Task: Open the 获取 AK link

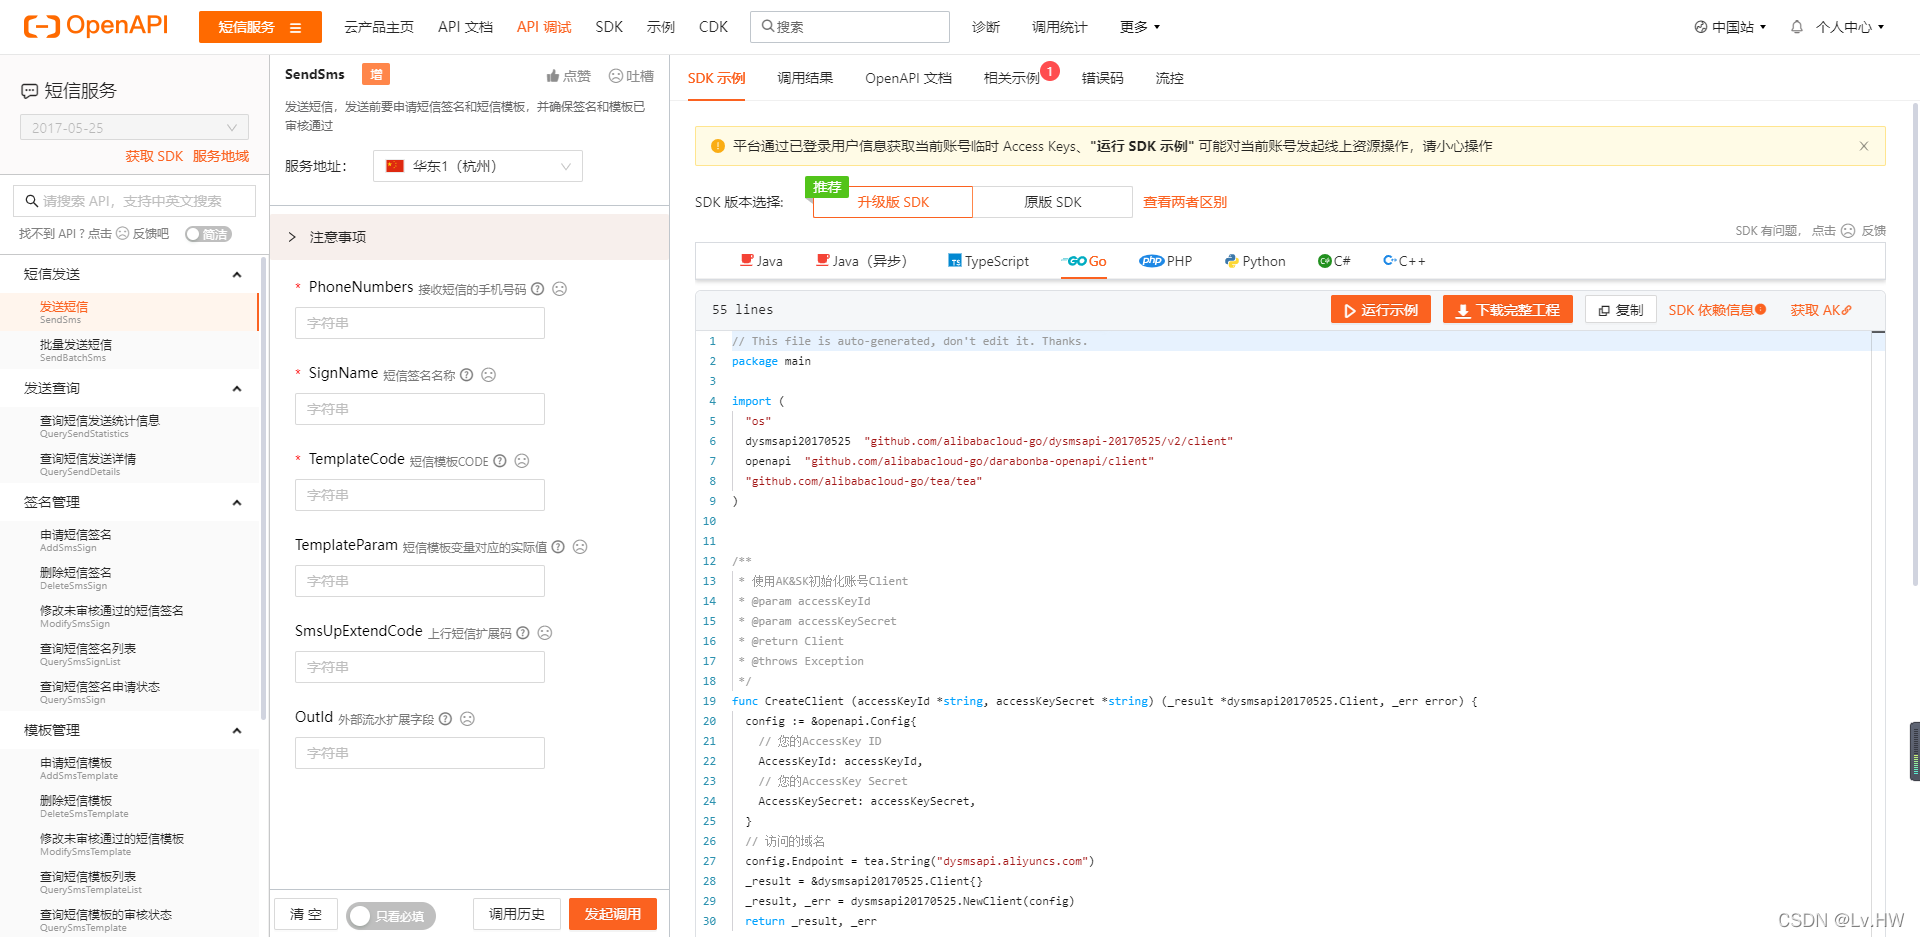Action: [1821, 310]
